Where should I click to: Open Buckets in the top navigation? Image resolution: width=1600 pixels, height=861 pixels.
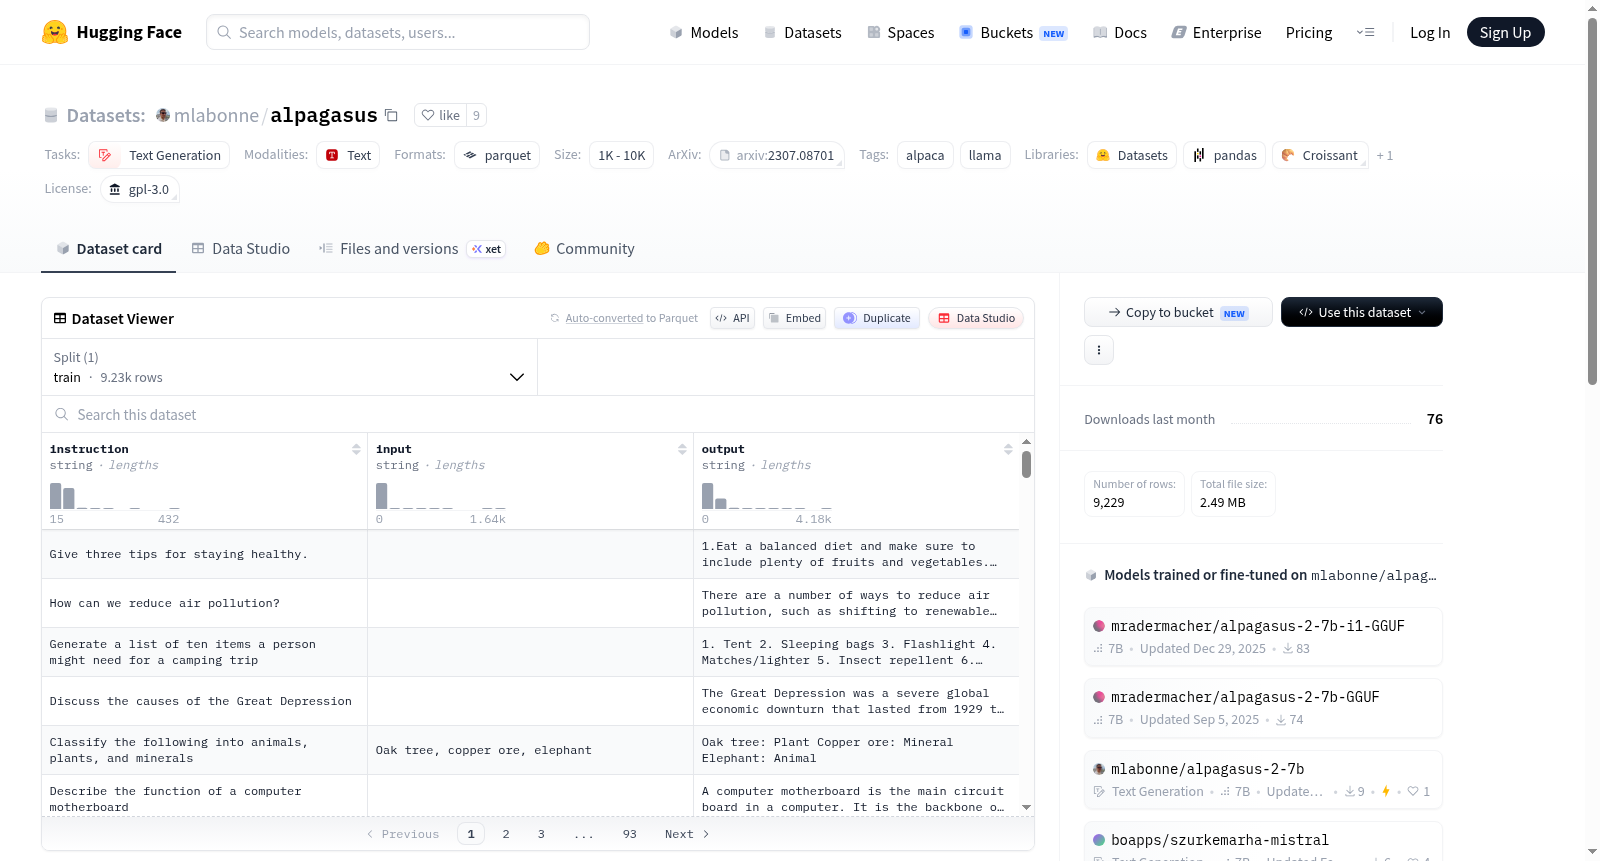pos(1013,32)
